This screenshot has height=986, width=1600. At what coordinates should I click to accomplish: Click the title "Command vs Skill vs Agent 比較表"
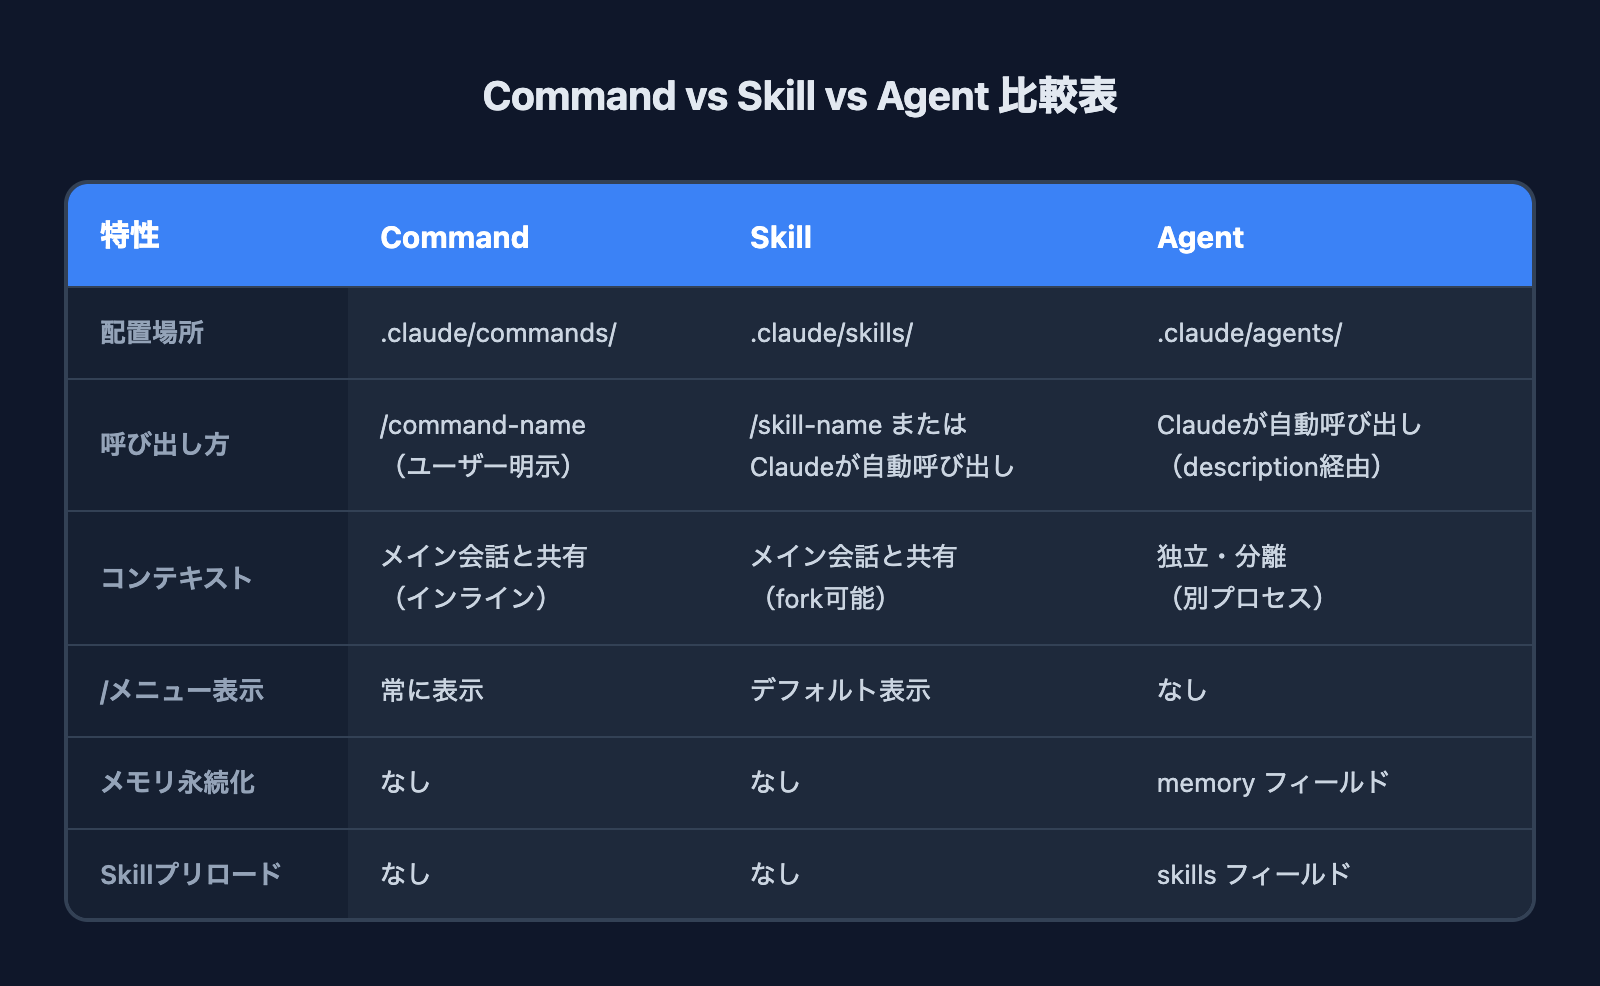[800, 97]
